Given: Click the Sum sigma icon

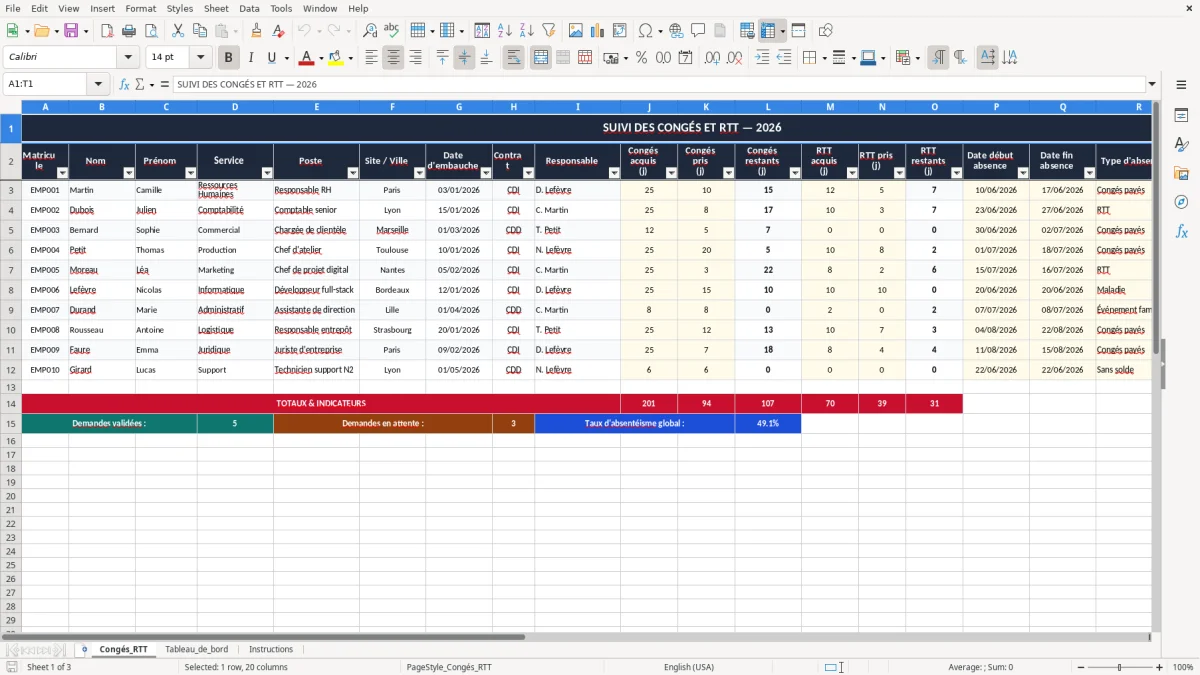Looking at the screenshot, I should point(139,84).
